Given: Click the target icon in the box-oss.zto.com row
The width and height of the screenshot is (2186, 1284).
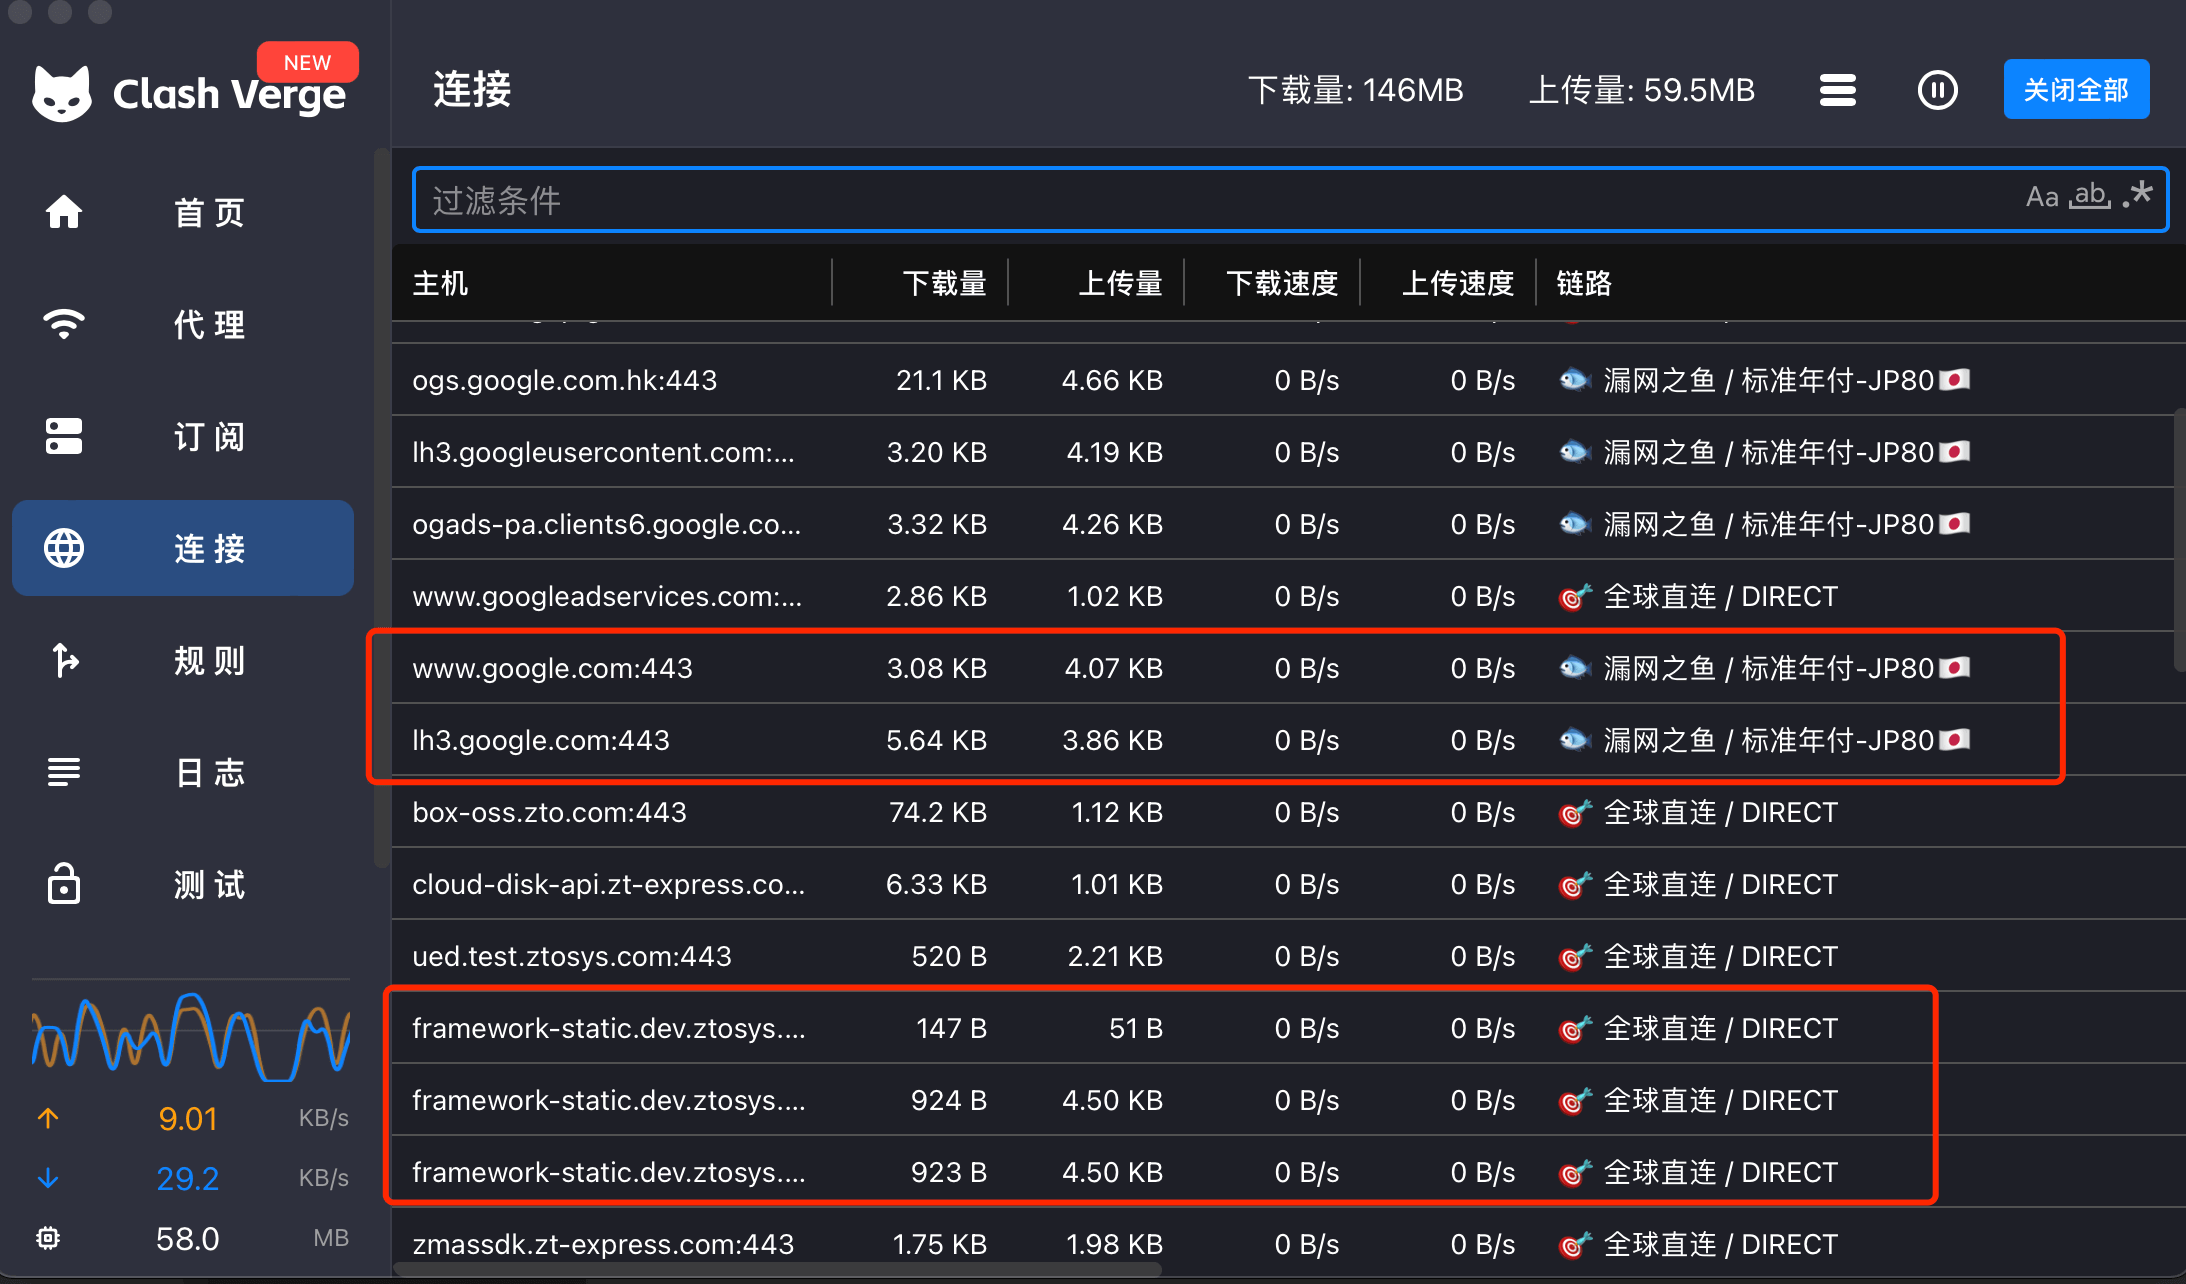Looking at the screenshot, I should pyautogui.click(x=1575, y=812).
